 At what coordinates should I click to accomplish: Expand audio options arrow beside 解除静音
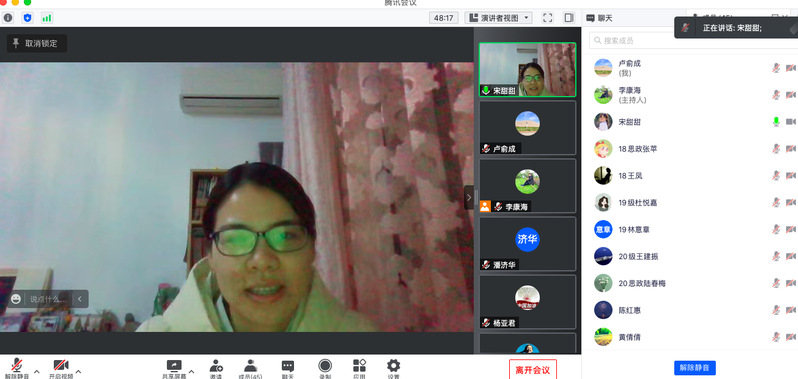[36, 371]
